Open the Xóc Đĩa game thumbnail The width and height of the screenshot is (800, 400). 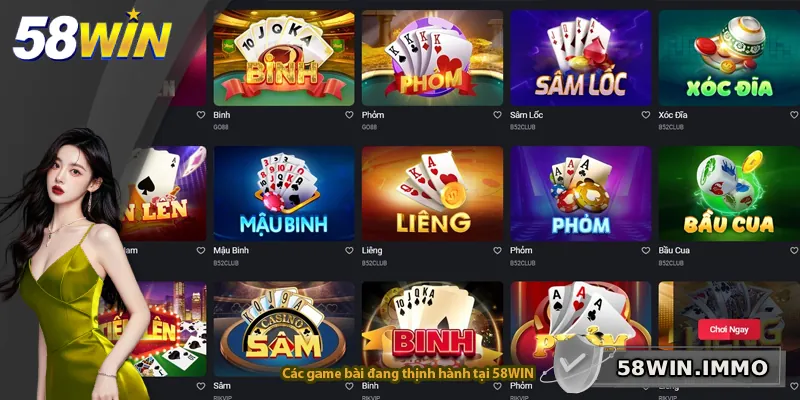point(729,58)
